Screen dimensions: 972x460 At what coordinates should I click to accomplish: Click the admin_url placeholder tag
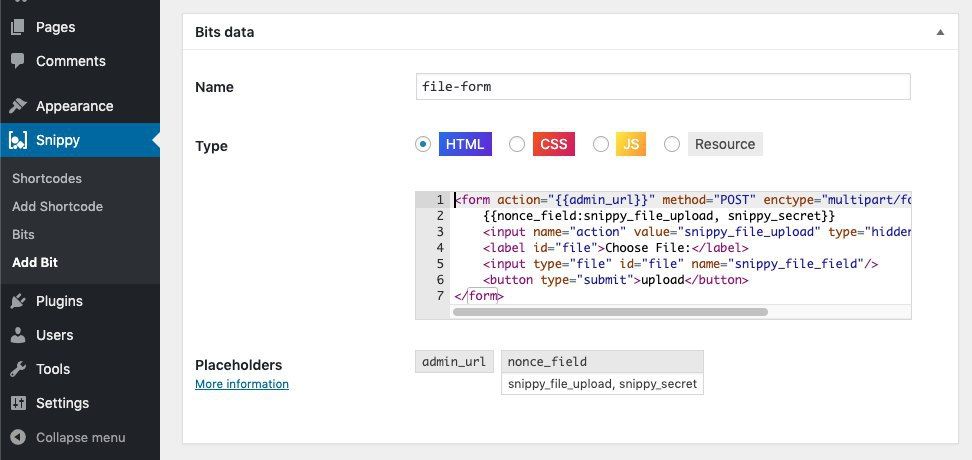tap(454, 361)
